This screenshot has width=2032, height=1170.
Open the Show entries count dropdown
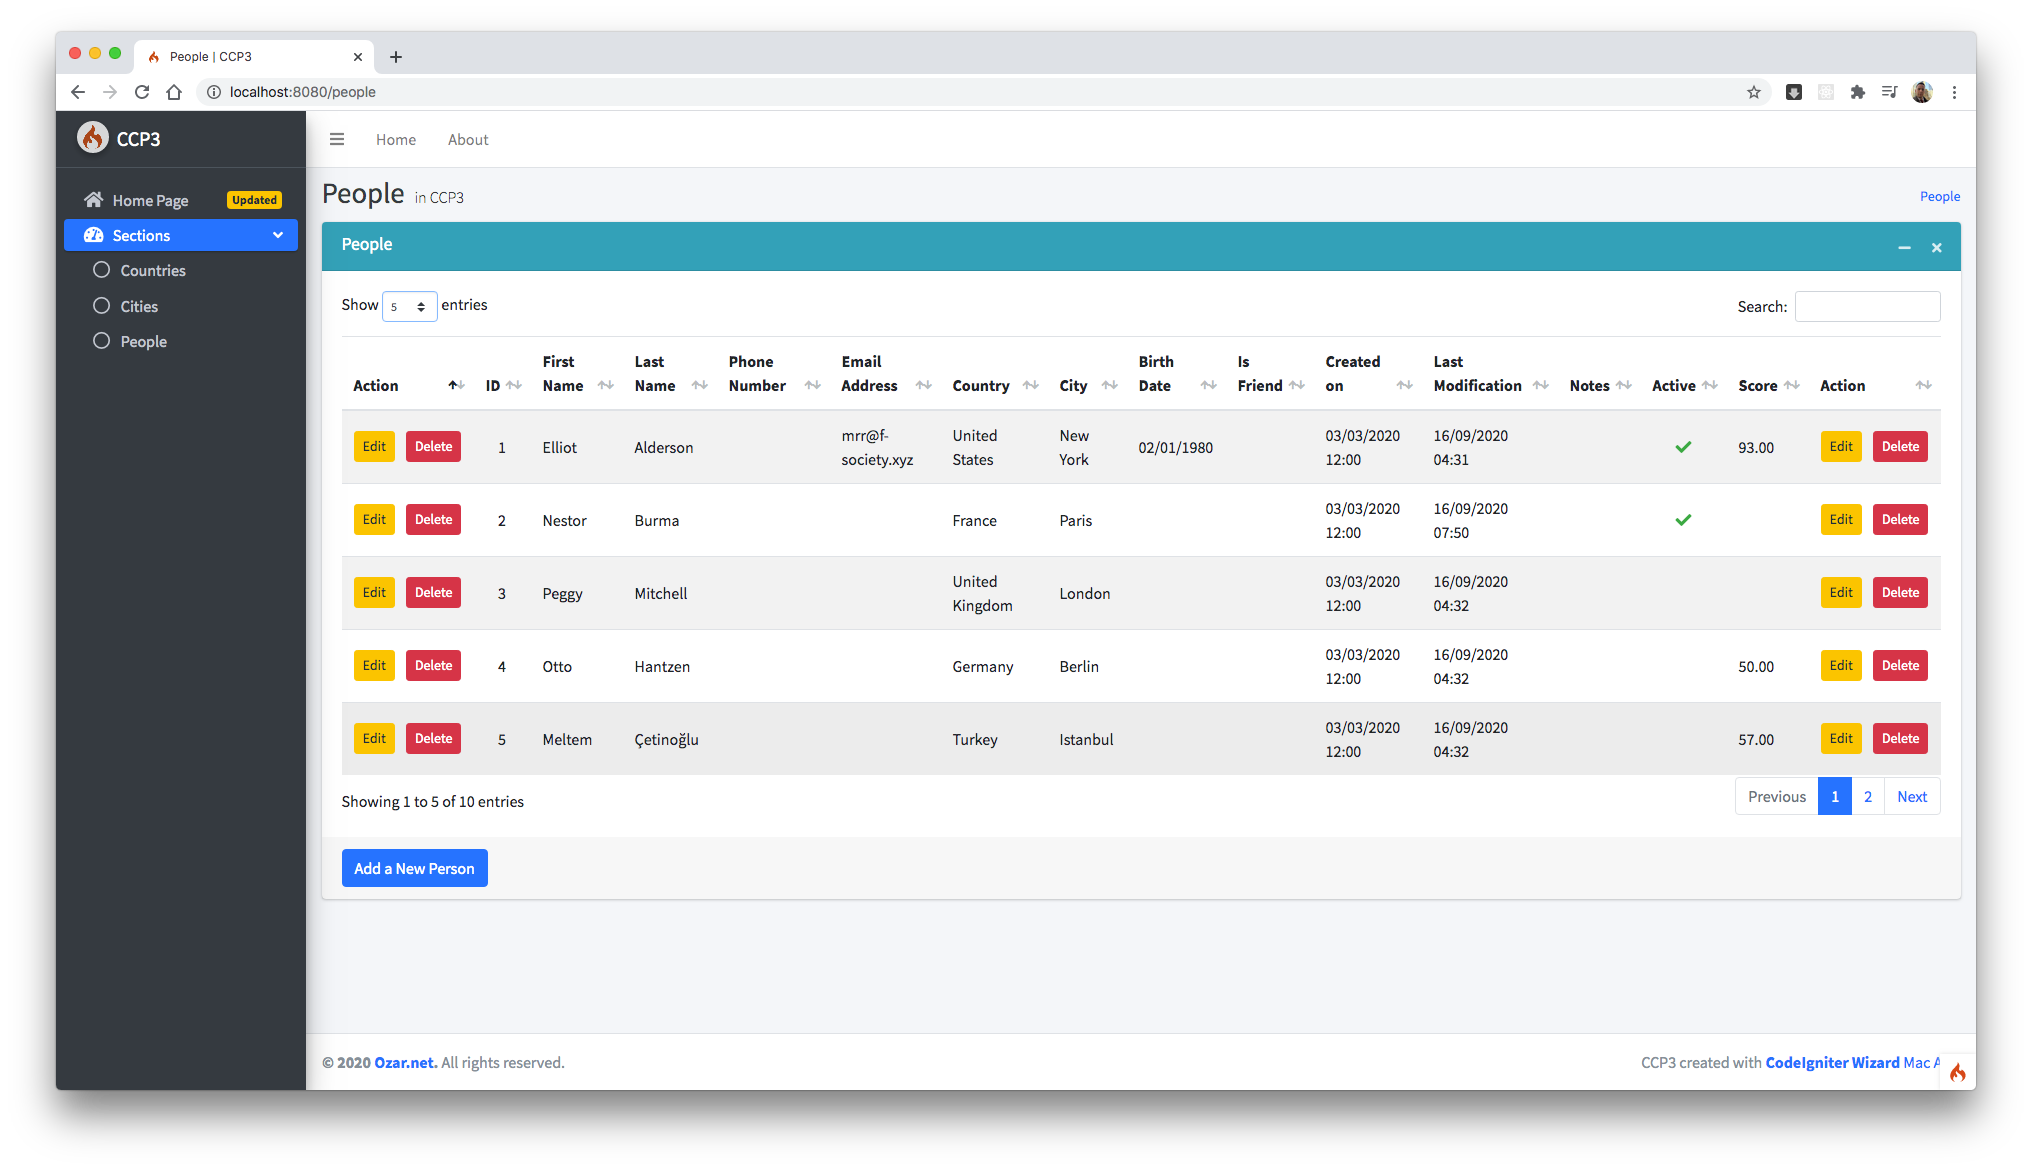[x=409, y=306]
